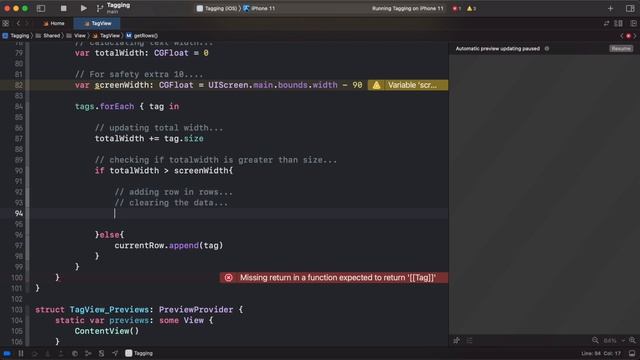This screenshot has width=640, height=360.
Task: Pin the canvas preview
Action: (x=456, y=340)
